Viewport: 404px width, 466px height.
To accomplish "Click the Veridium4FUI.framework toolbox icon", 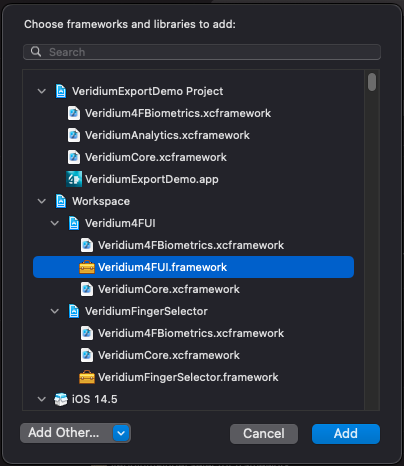I will point(87,267).
